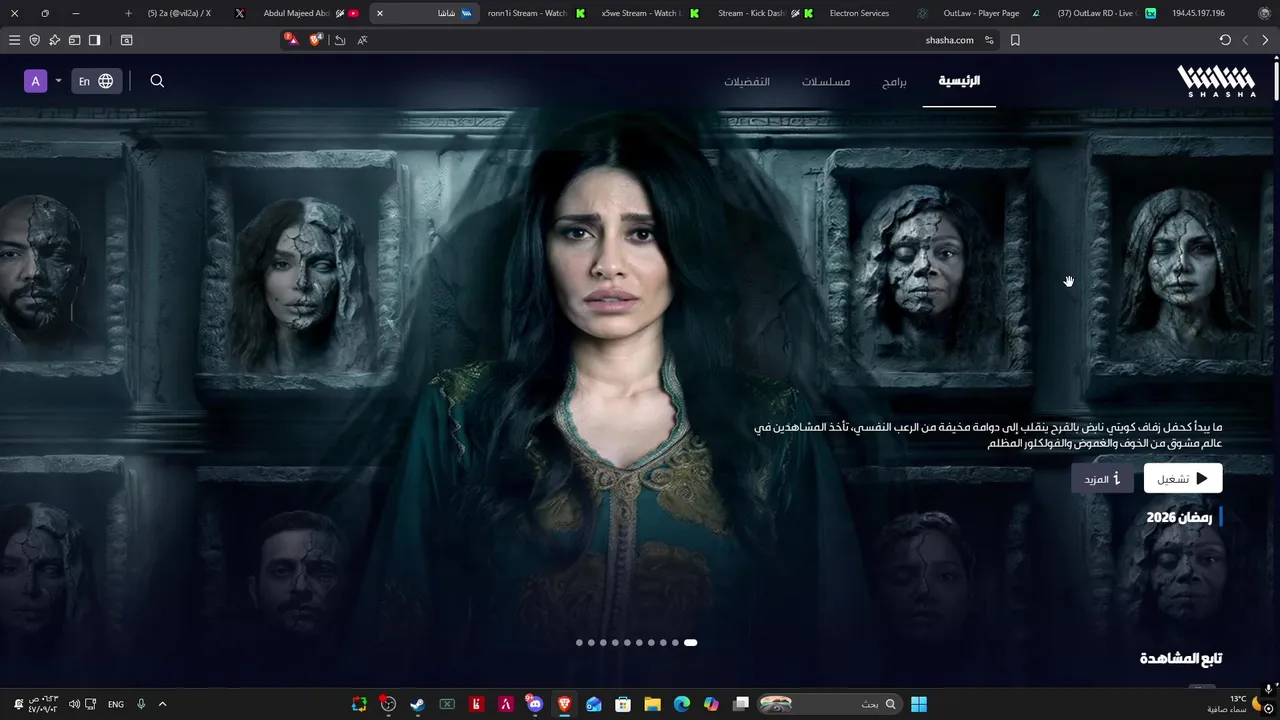Click the رمضان 2026 label
The width and height of the screenshot is (1280, 720).
click(1179, 517)
